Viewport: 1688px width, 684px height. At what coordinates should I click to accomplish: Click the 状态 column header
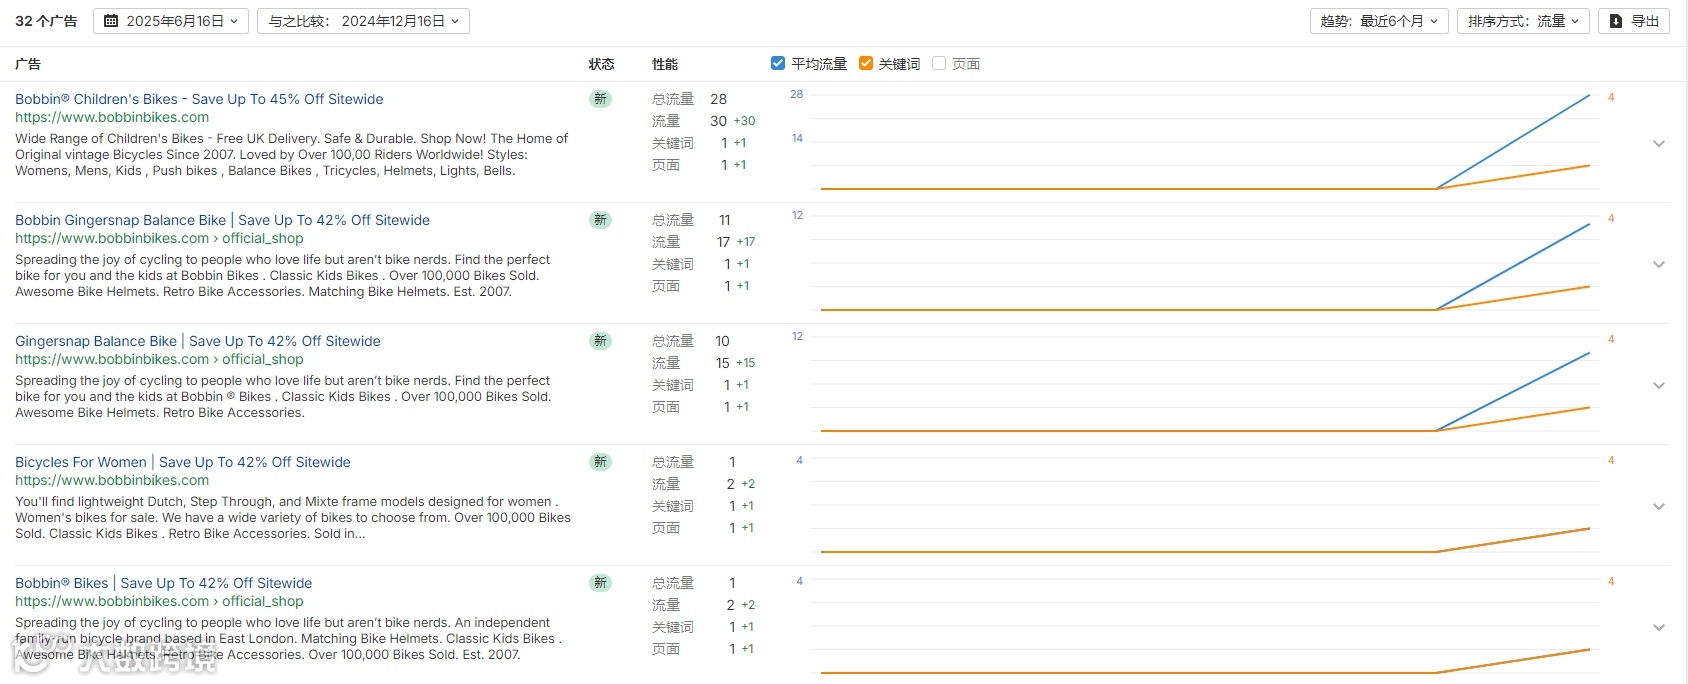point(601,64)
